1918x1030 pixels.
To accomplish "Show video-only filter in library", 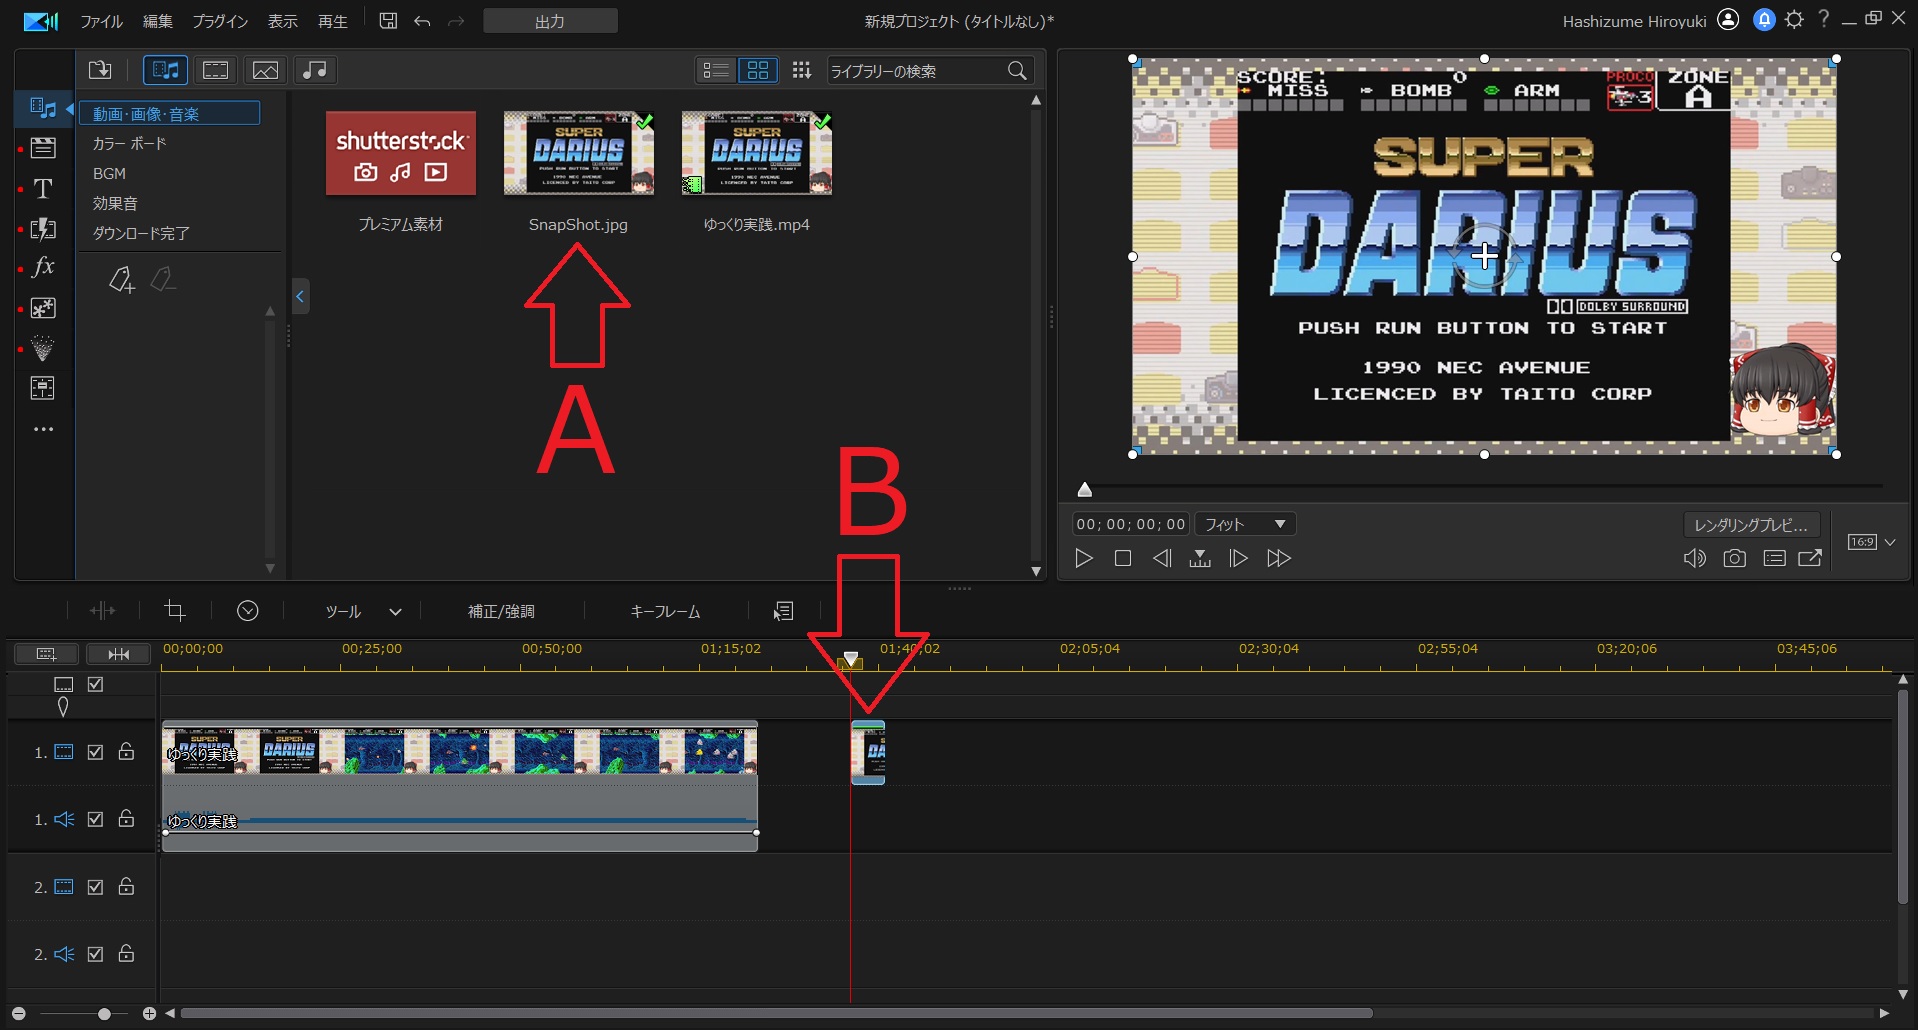I will pyautogui.click(x=216, y=70).
